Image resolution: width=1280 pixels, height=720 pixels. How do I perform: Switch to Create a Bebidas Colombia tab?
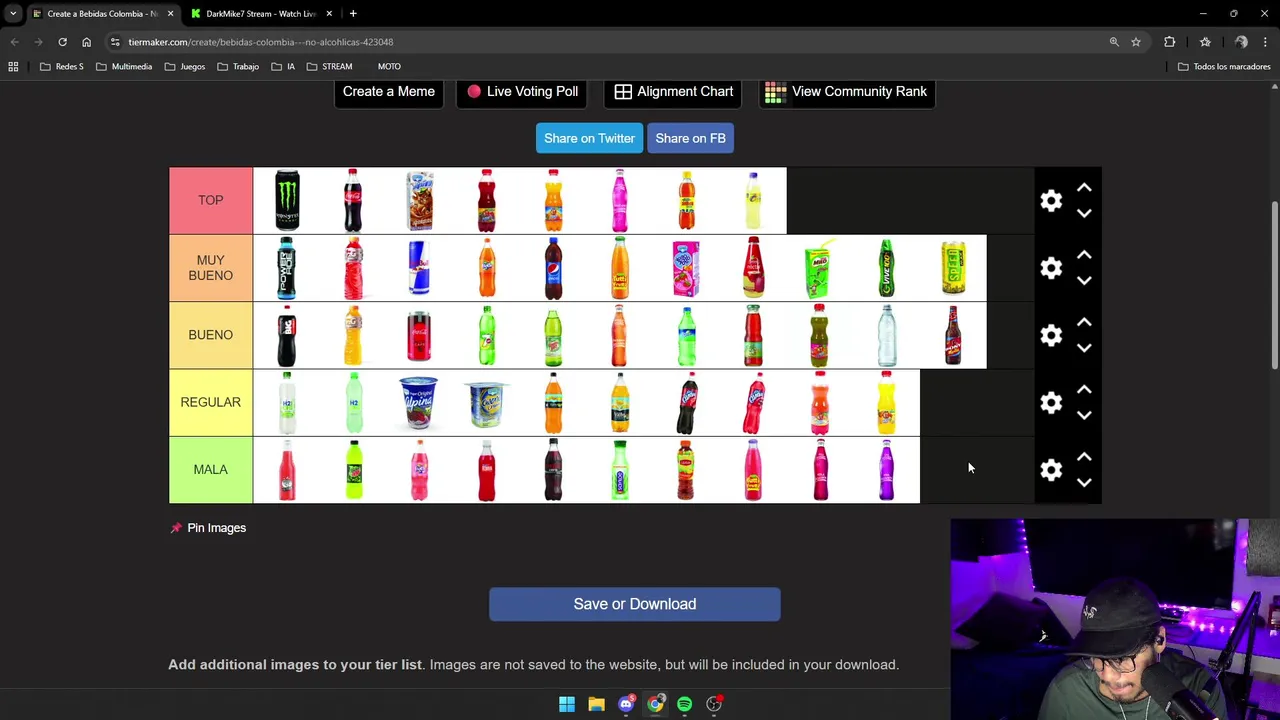click(x=102, y=14)
